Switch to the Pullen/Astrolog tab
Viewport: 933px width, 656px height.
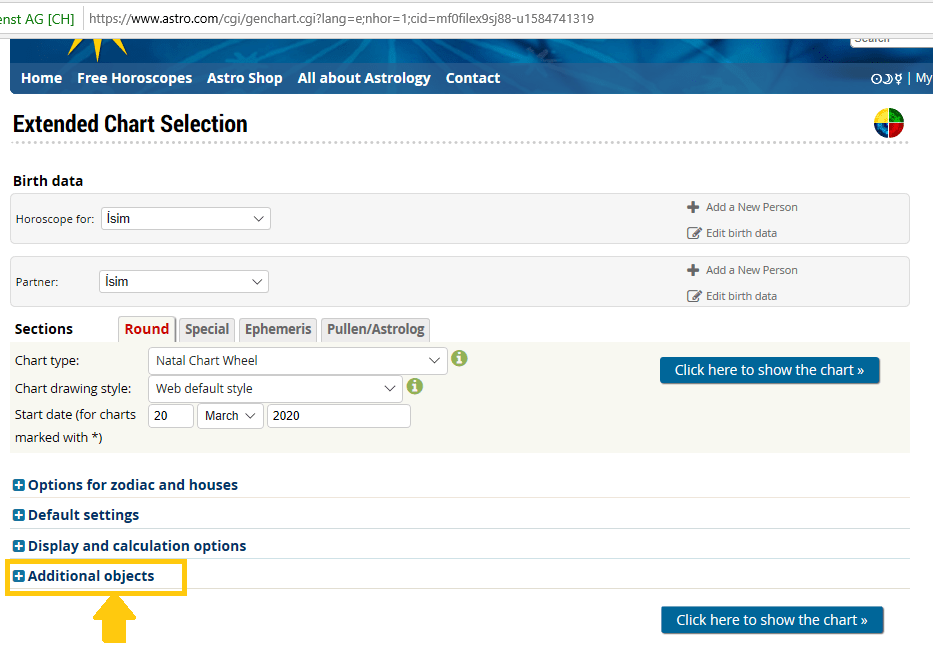pyautogui.click(x=375, y=329)
